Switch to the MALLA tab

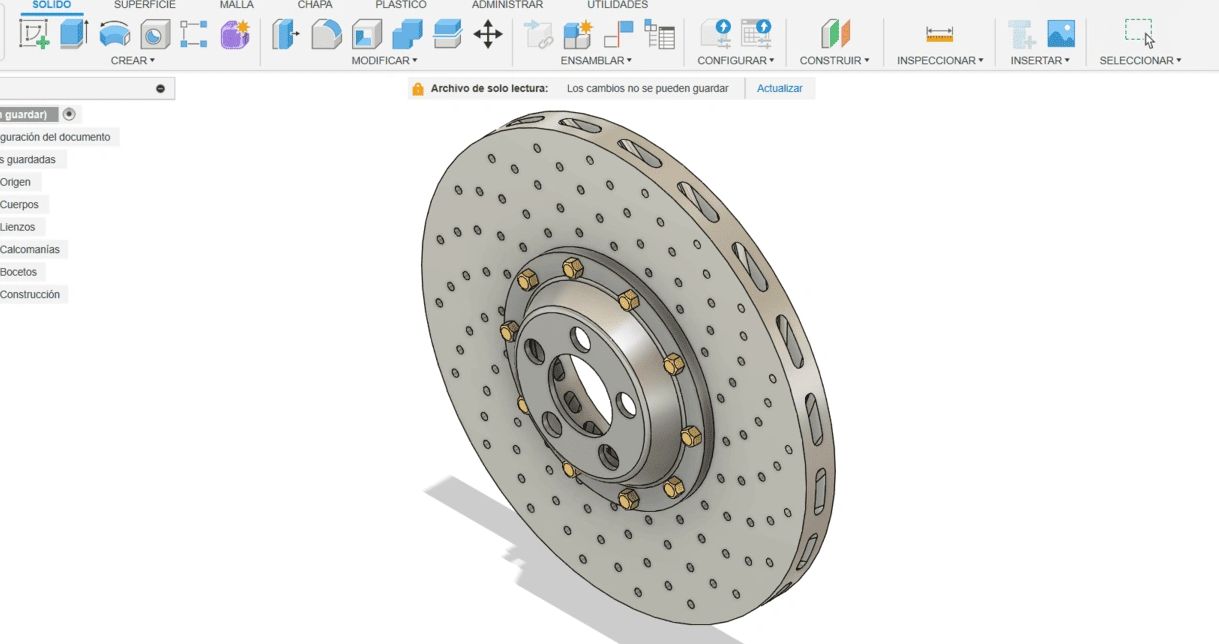(x=237, y=5)
